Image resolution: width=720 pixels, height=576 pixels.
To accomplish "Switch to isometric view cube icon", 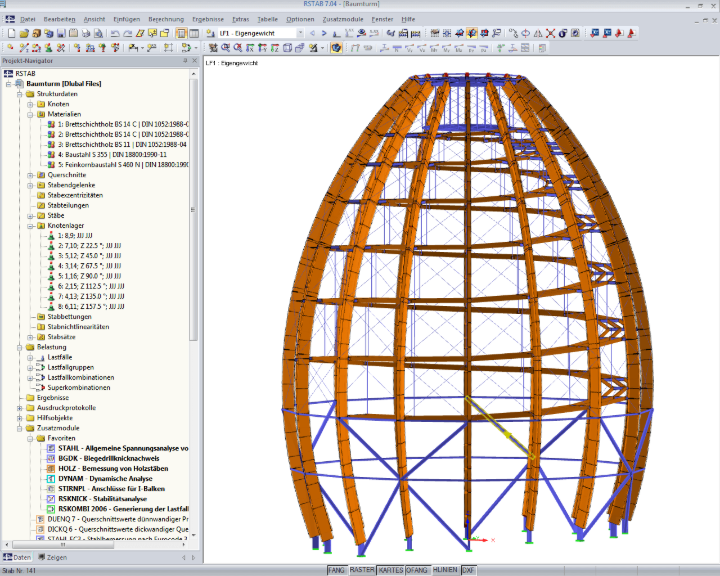I will coord(287,48).
